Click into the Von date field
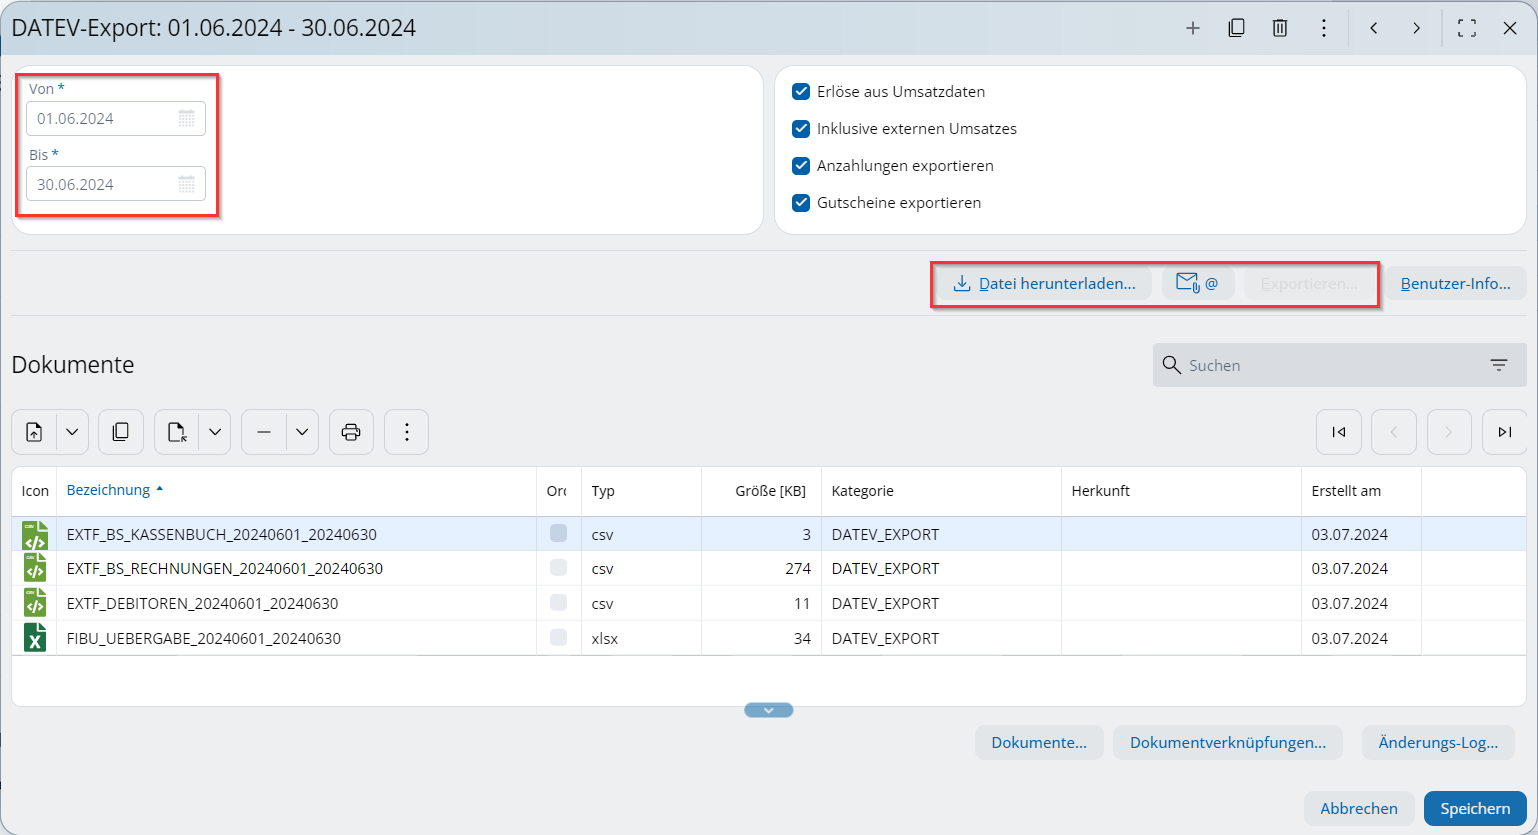Screen dimensions: 1538x835 116,118
